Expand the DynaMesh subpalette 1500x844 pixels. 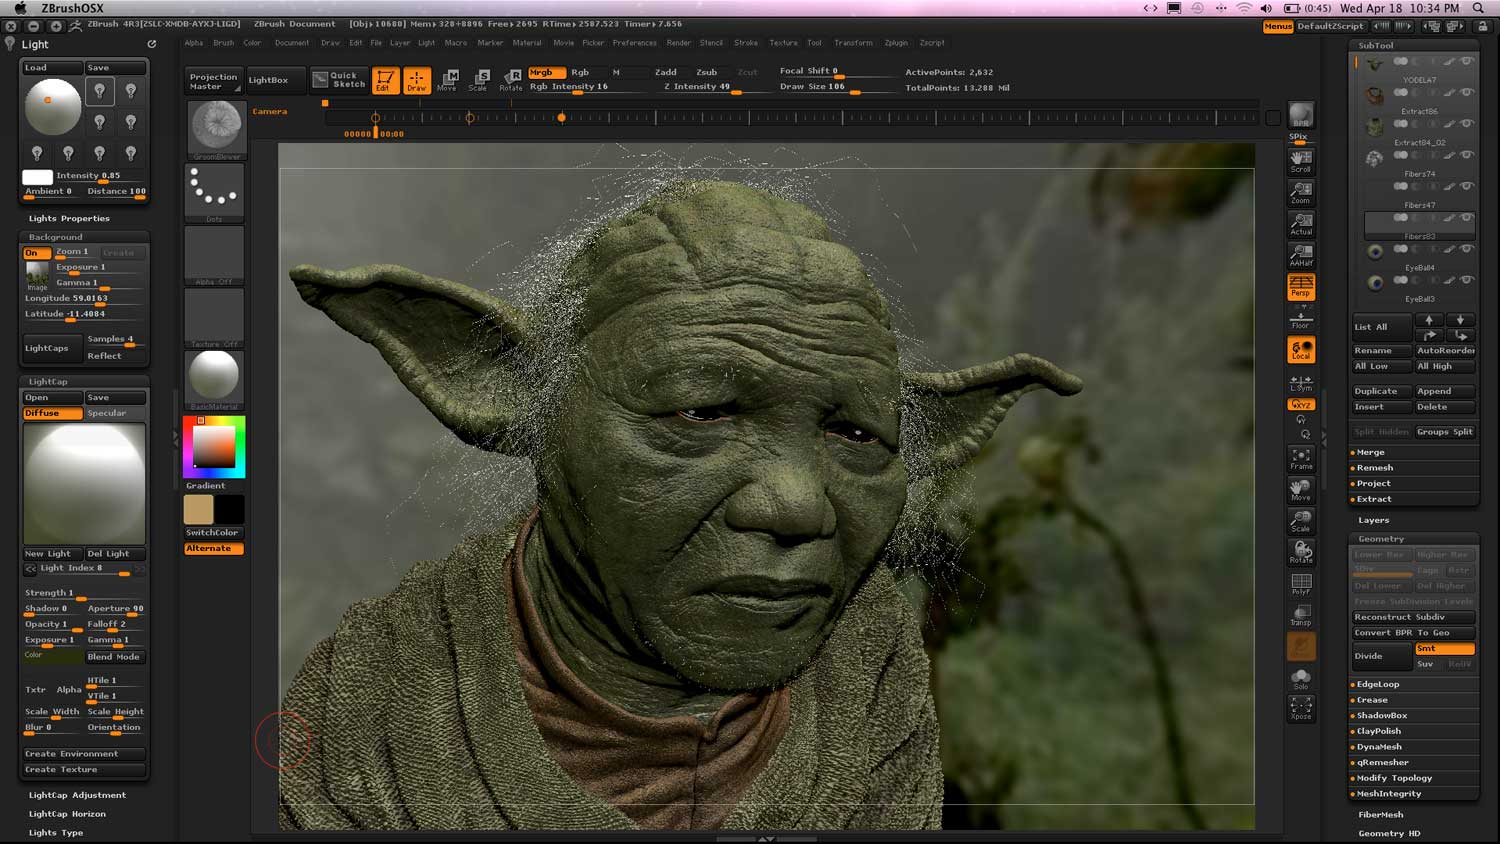(1379, 747)
